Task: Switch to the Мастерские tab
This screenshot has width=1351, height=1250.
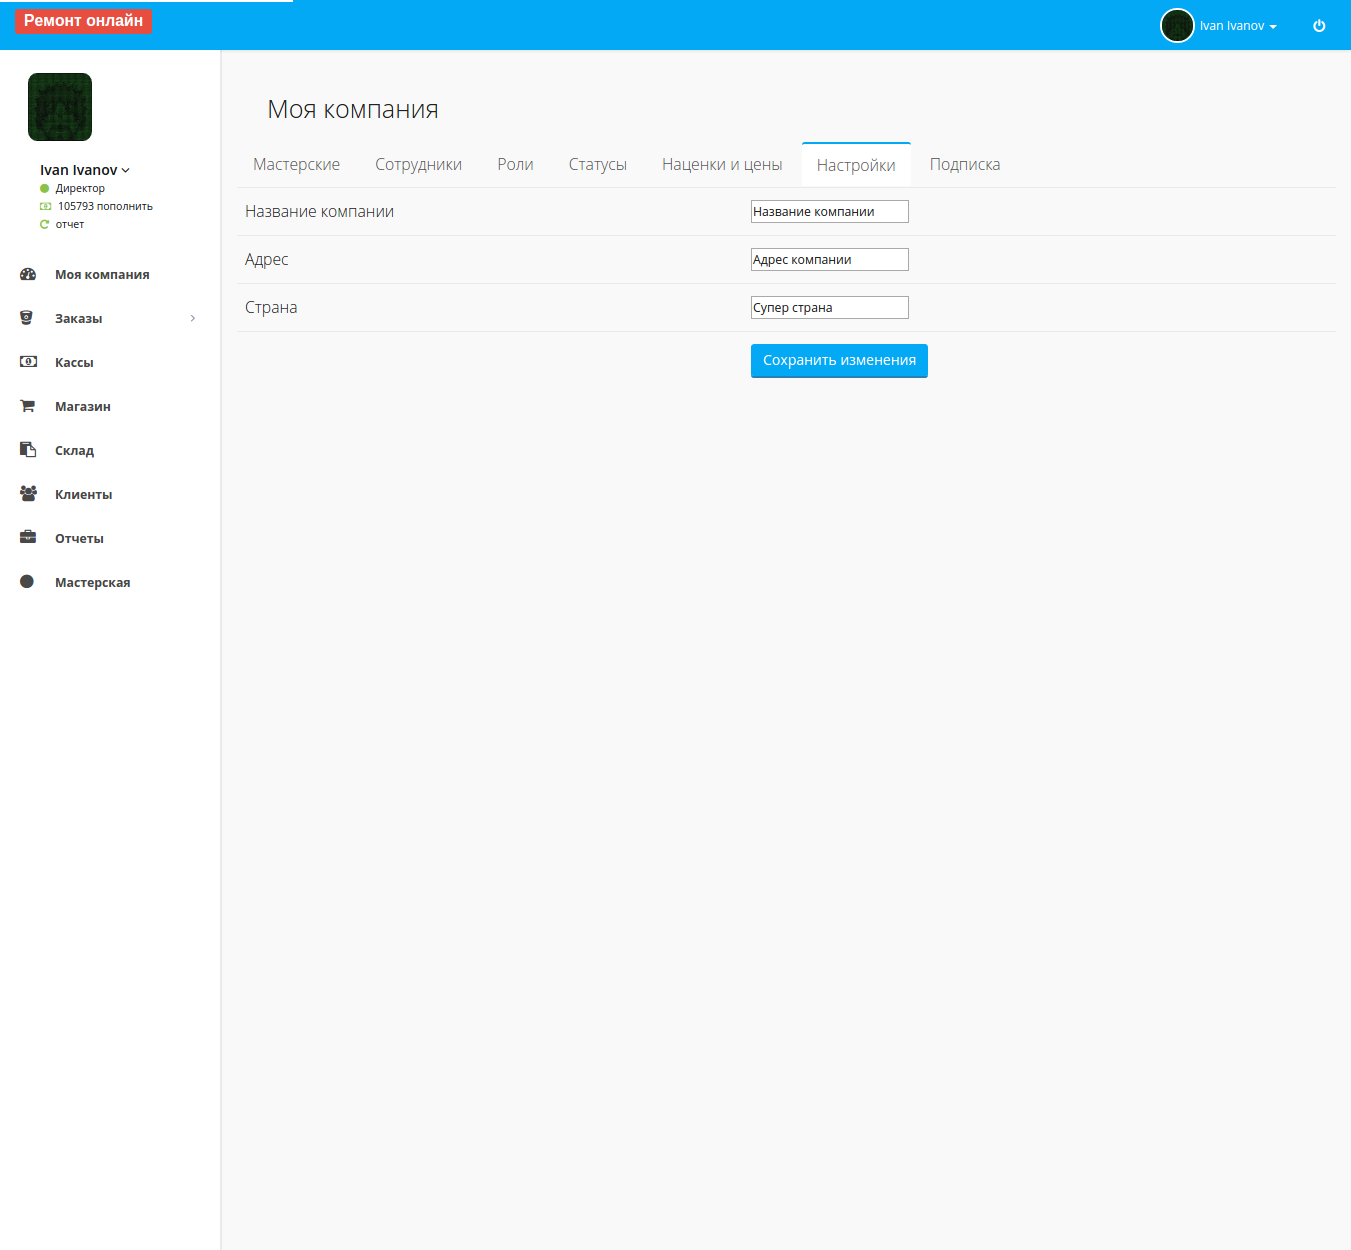Action: (296, 165)
